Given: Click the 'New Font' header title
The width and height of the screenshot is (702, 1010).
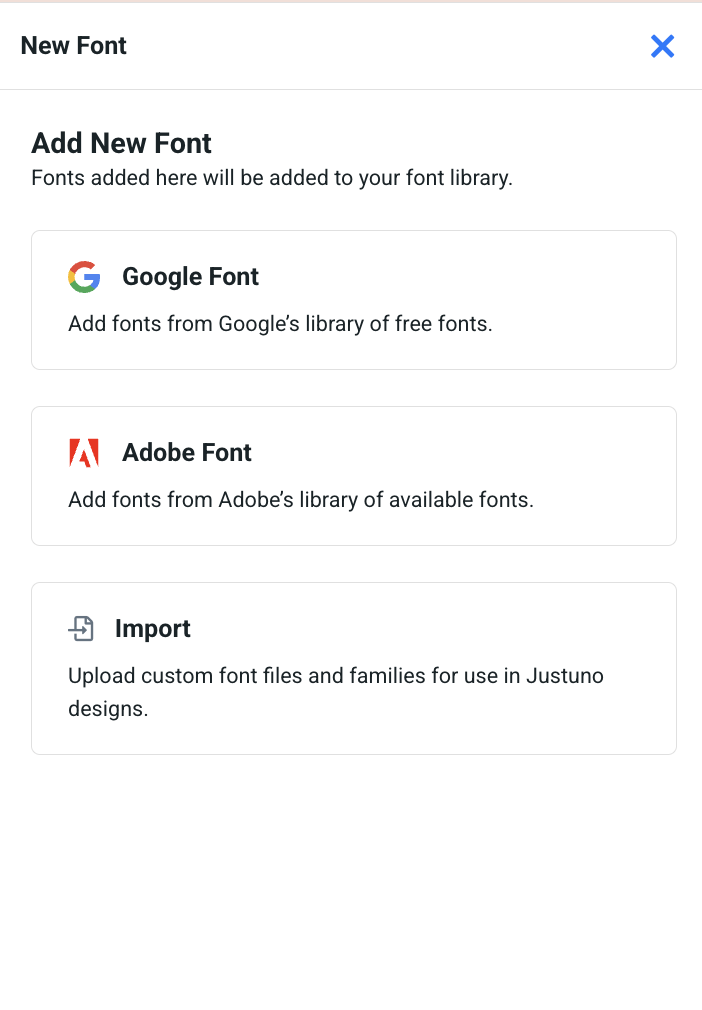Looking at the screenshot, I should (73, 46).
